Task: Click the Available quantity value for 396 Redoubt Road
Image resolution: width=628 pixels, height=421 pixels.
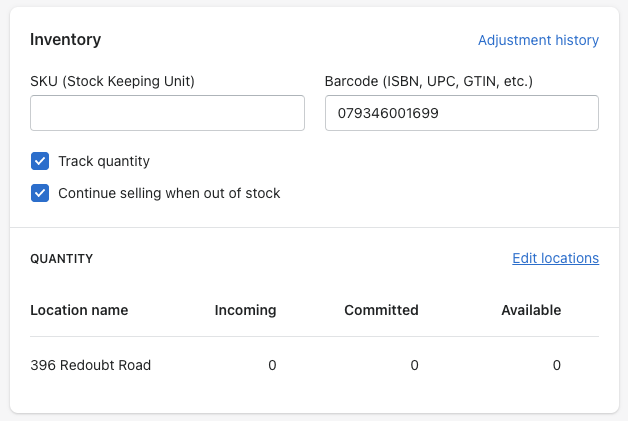Action: pos(557,365)
